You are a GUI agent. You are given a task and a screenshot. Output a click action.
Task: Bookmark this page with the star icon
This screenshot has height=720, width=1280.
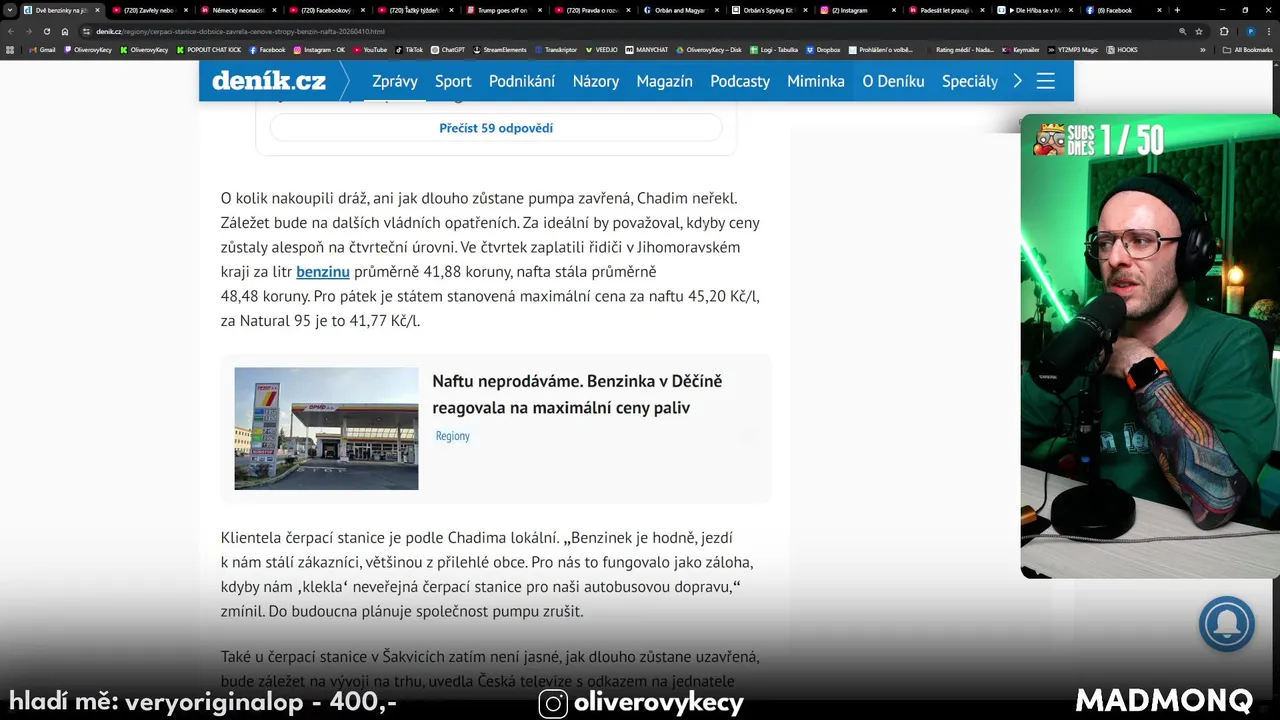point(1199,31)
